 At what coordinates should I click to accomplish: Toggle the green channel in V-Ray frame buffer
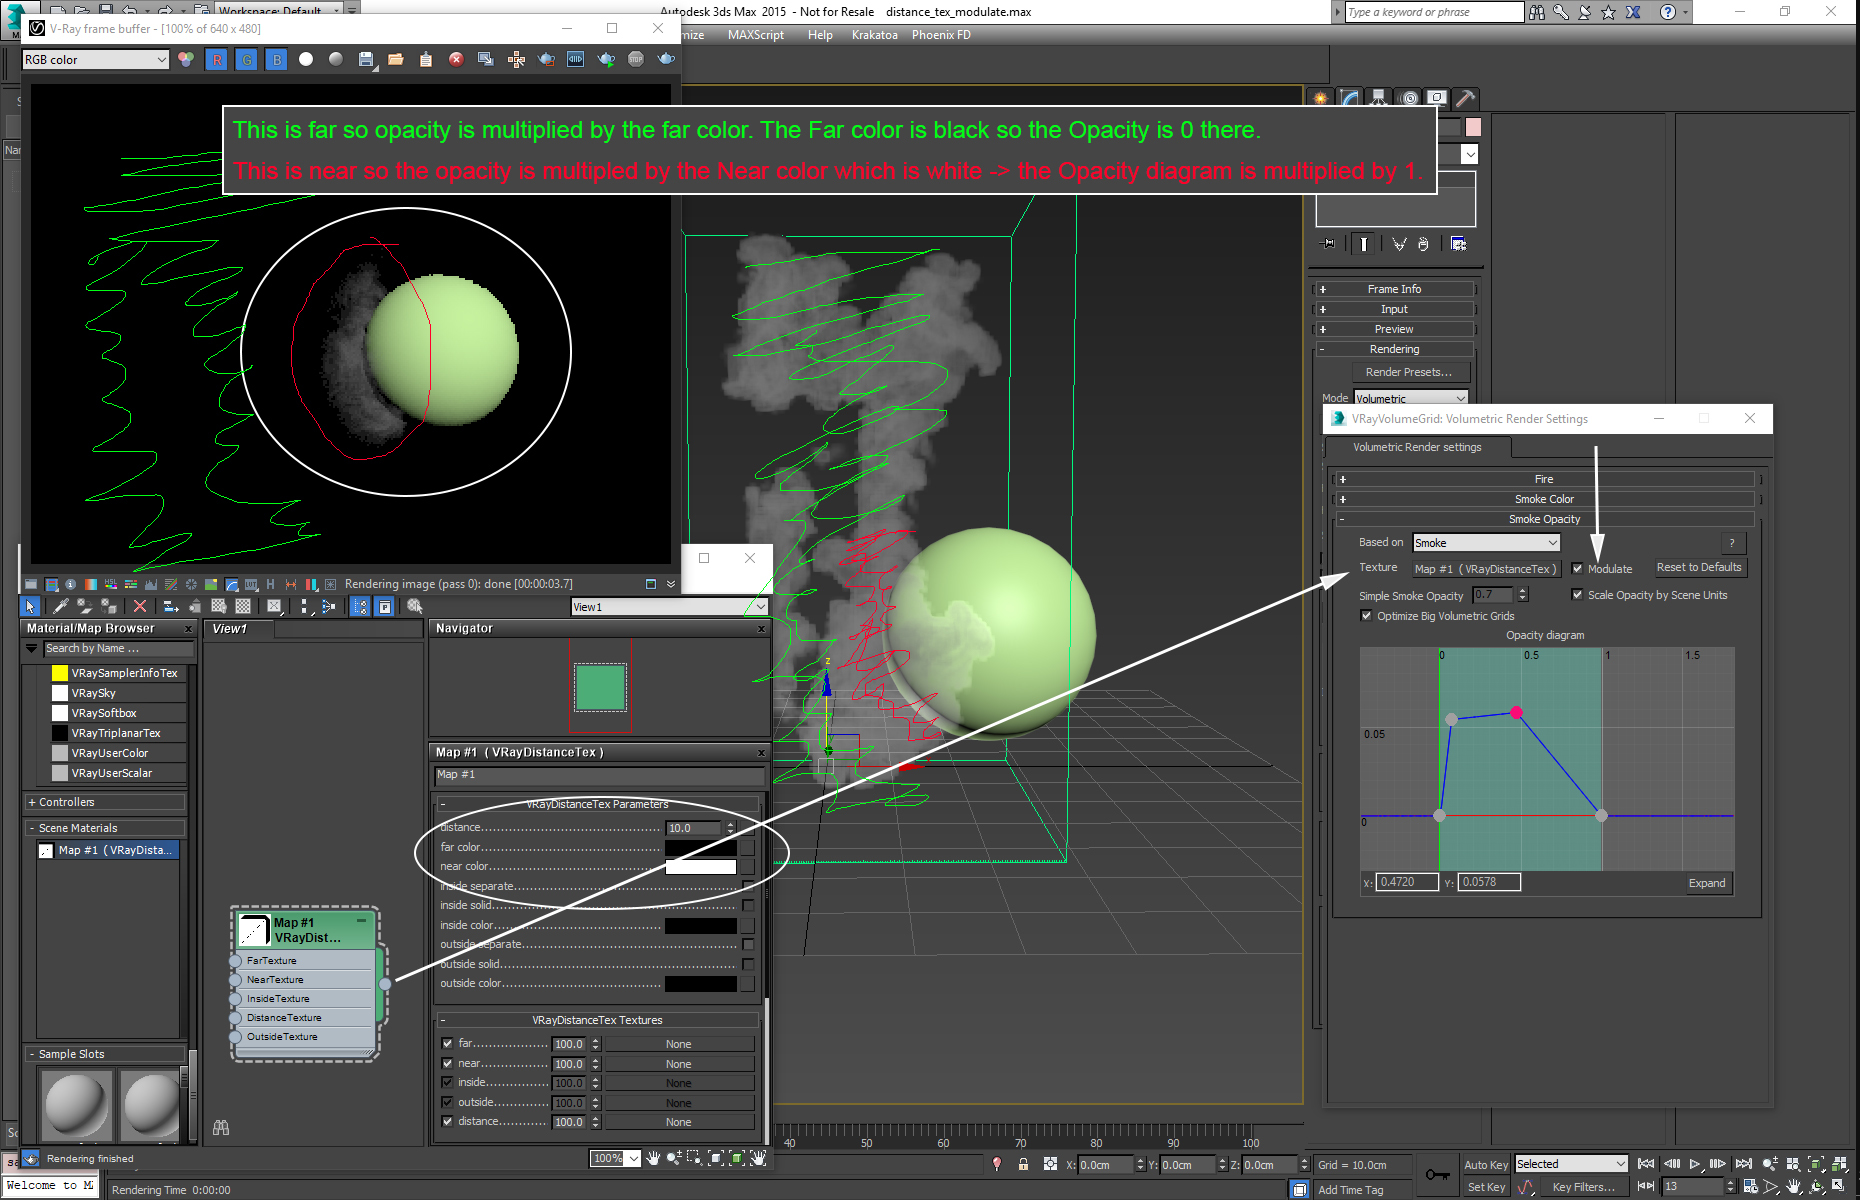[x=247, y=60]
